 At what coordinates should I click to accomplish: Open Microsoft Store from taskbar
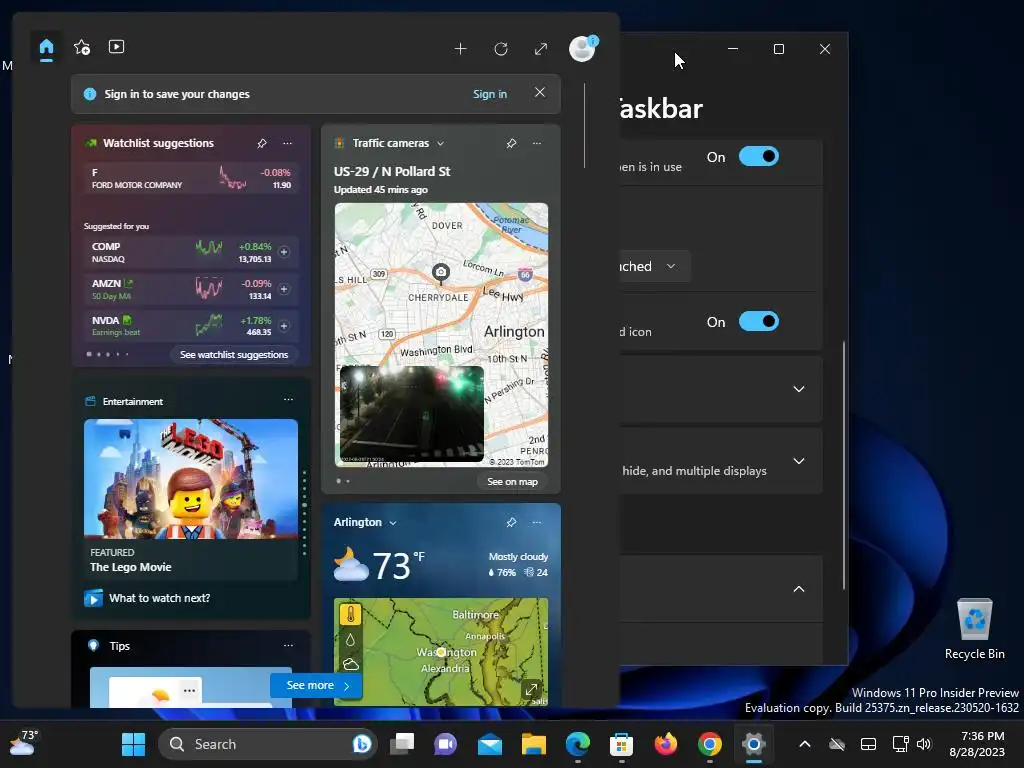[x=622, y=744]
